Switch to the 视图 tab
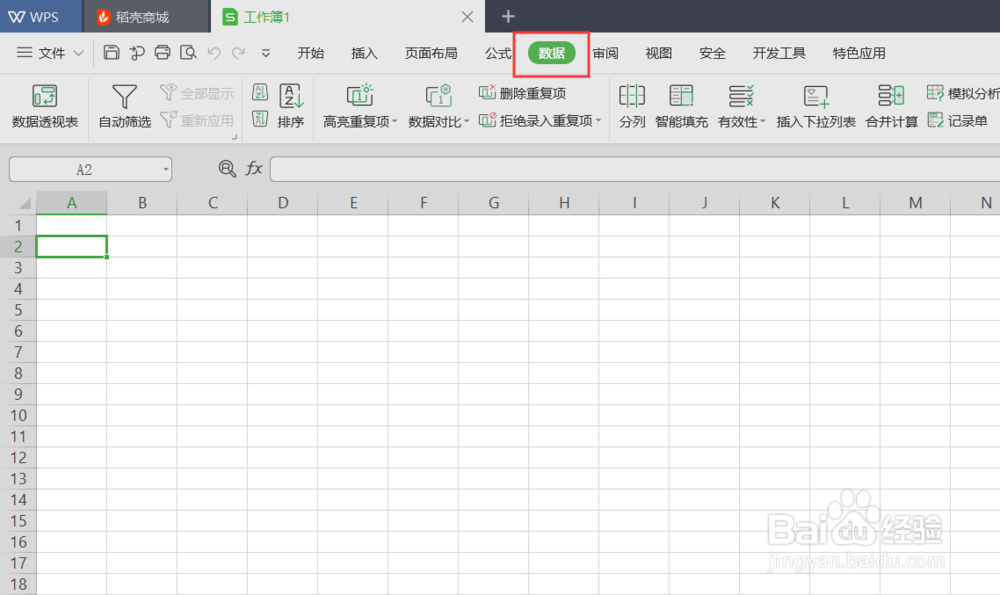Viewport: 1000px width, 595px height. pyautogui.click(x=658, y=53)
